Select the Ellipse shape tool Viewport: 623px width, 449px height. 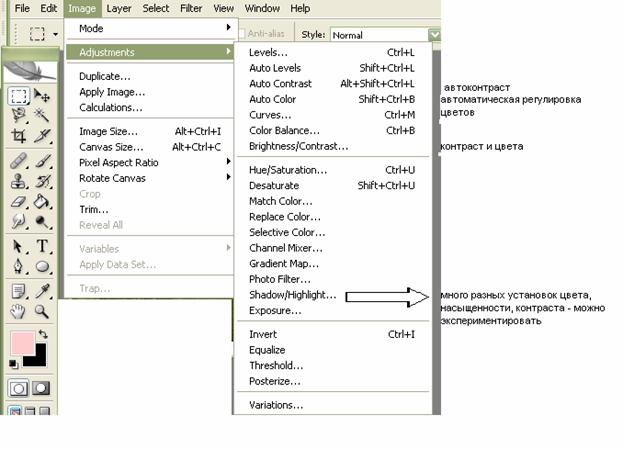[x=42, y=266]
